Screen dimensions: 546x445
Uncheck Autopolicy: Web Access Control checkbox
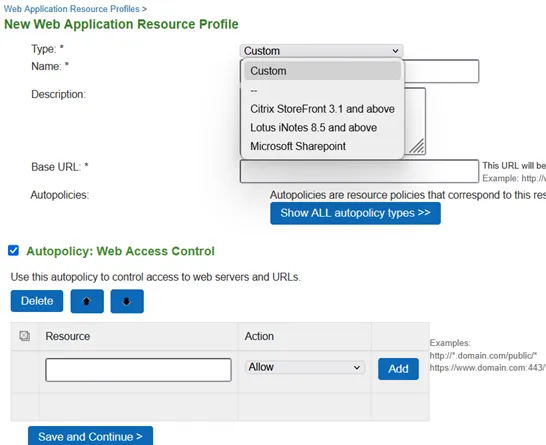[13, 250]
